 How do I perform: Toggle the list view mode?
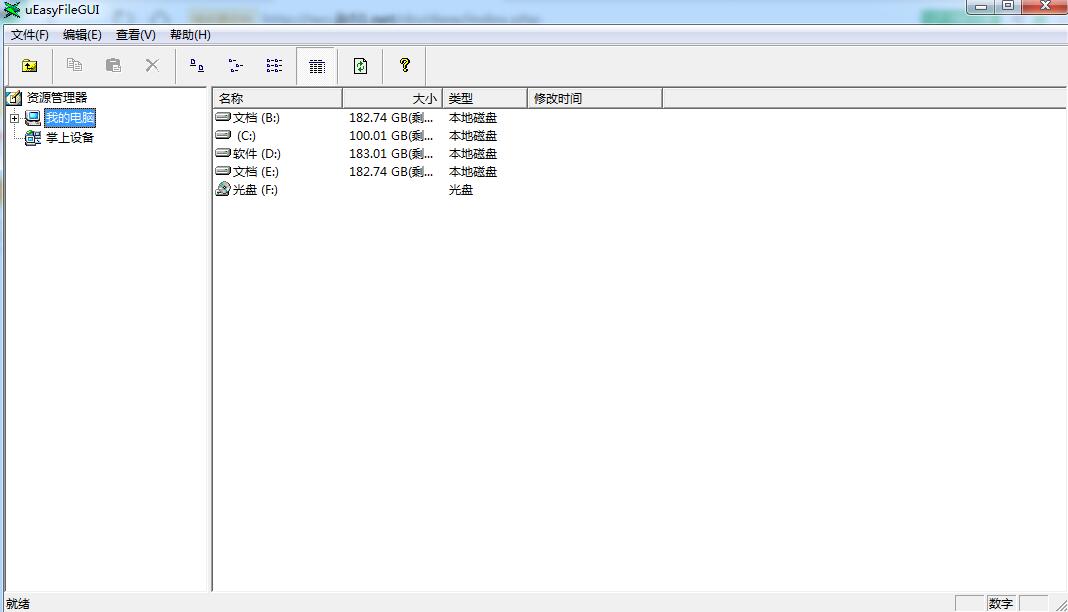pyautogui.click(x=275, y=65)
